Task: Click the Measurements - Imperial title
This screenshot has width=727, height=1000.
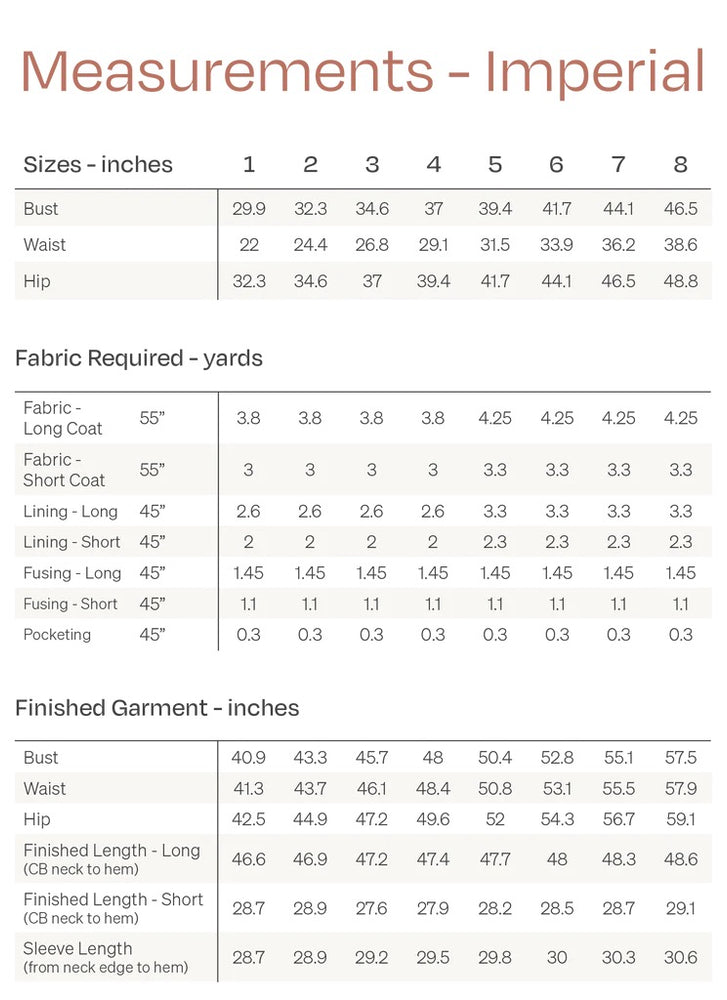Action: point(363,71)
